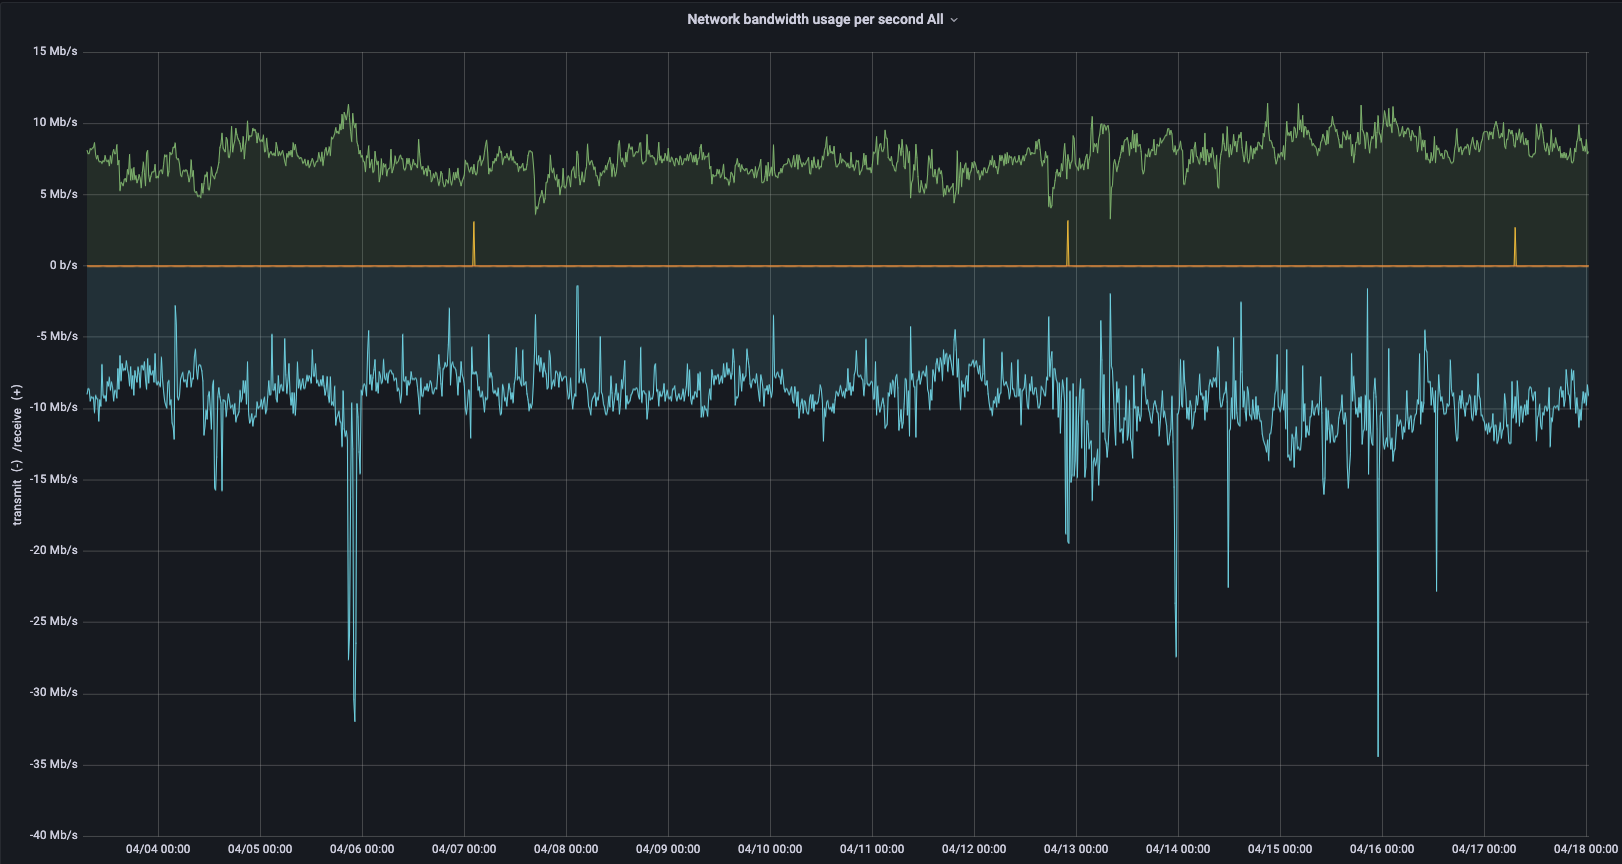This screenshot has height=864, width=1622.
Task: Click the 04/12 00:00 time label
Action: [974, 849]
